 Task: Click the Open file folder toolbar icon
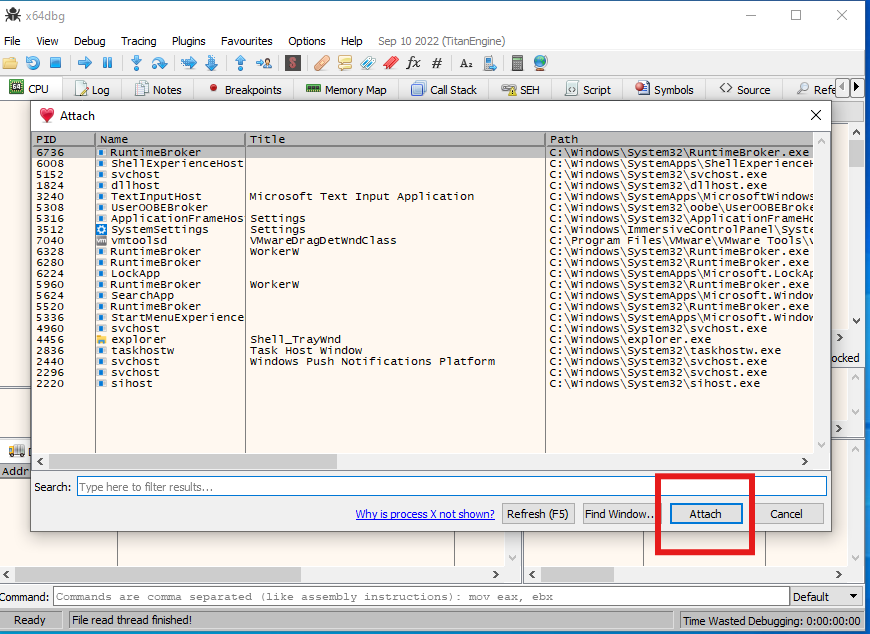(x=10, y=63)
